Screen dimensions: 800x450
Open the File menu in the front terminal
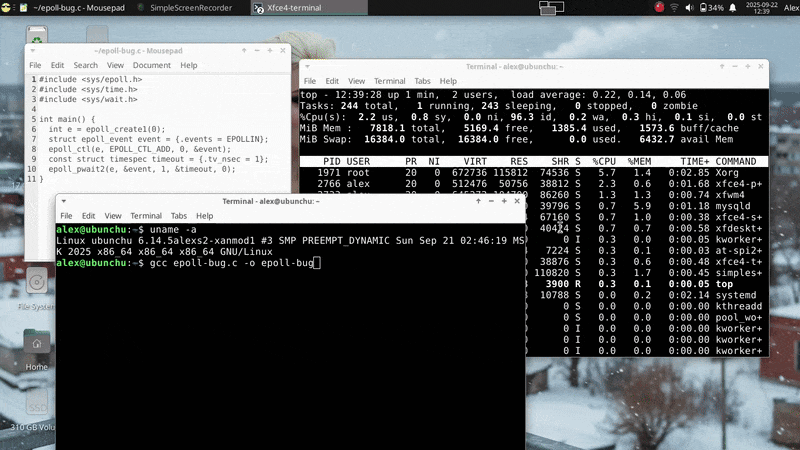(x=66, y=216)
